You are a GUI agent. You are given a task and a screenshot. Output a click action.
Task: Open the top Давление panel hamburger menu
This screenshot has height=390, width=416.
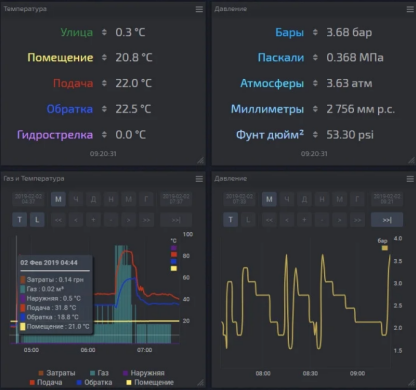tap(410, 9)
